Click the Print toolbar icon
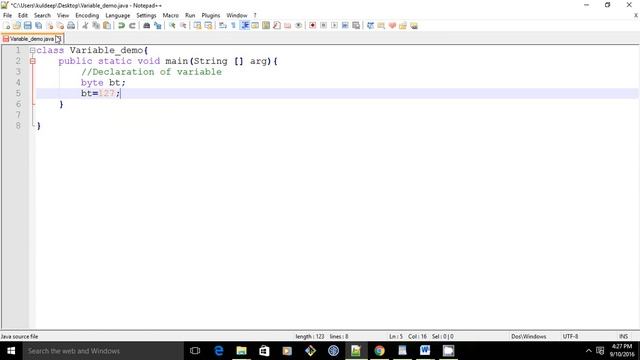Screen dimensions: 640x360 (71, 25)
